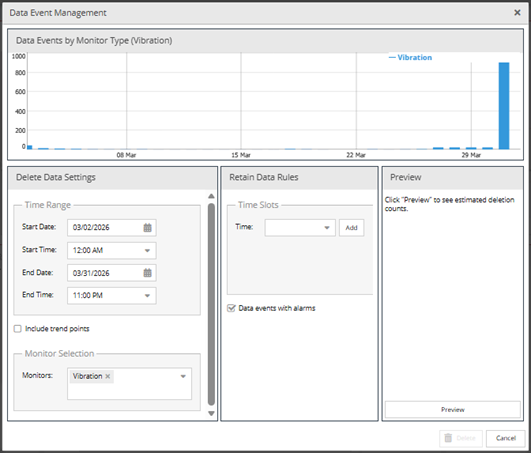The image size is (531, 453).
Task: Click the 15 Mar axis label
Action: [241, 155]
